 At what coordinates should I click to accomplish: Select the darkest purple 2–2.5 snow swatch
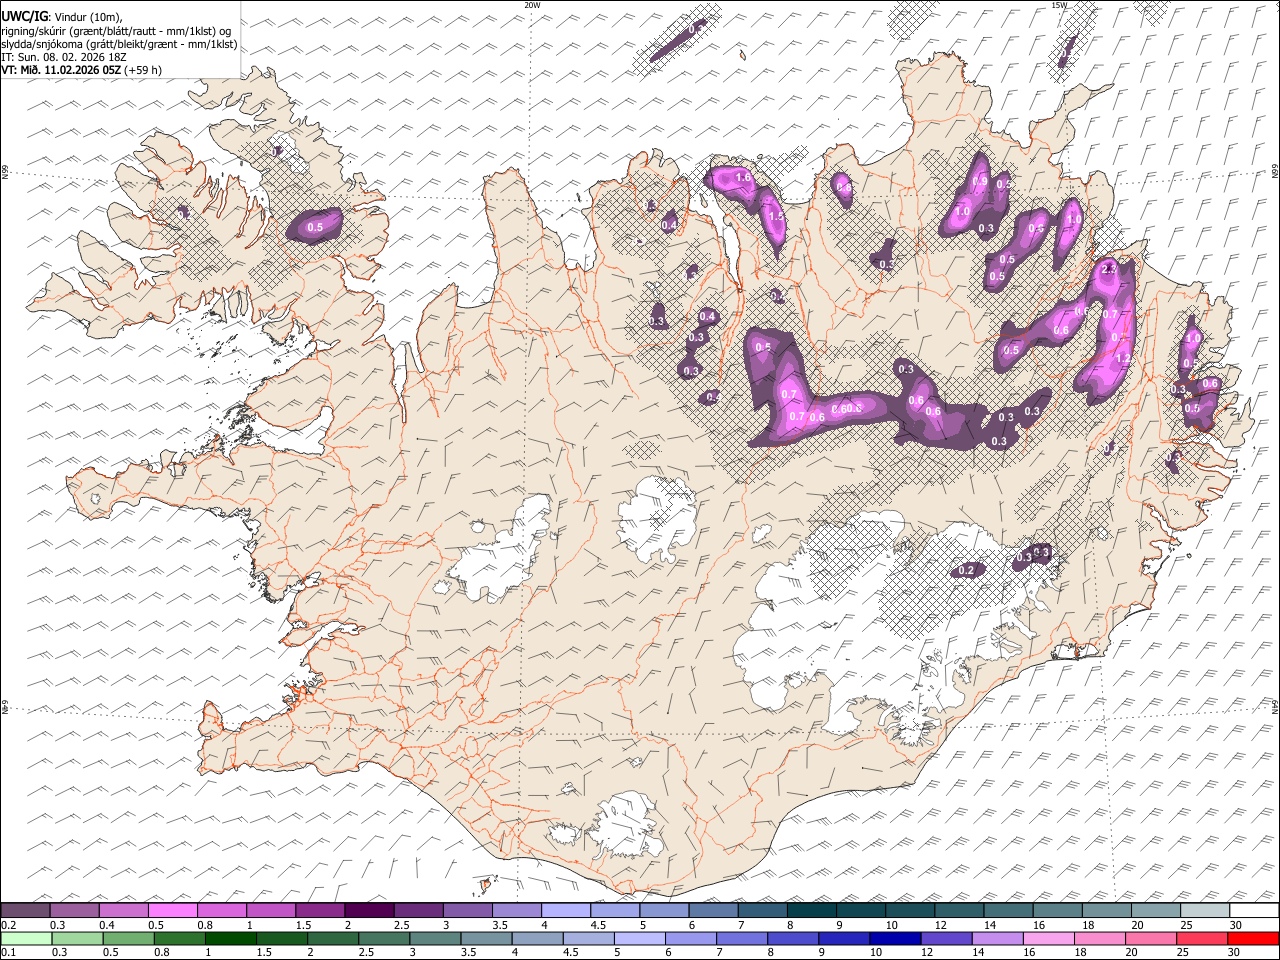coord(369,910)
